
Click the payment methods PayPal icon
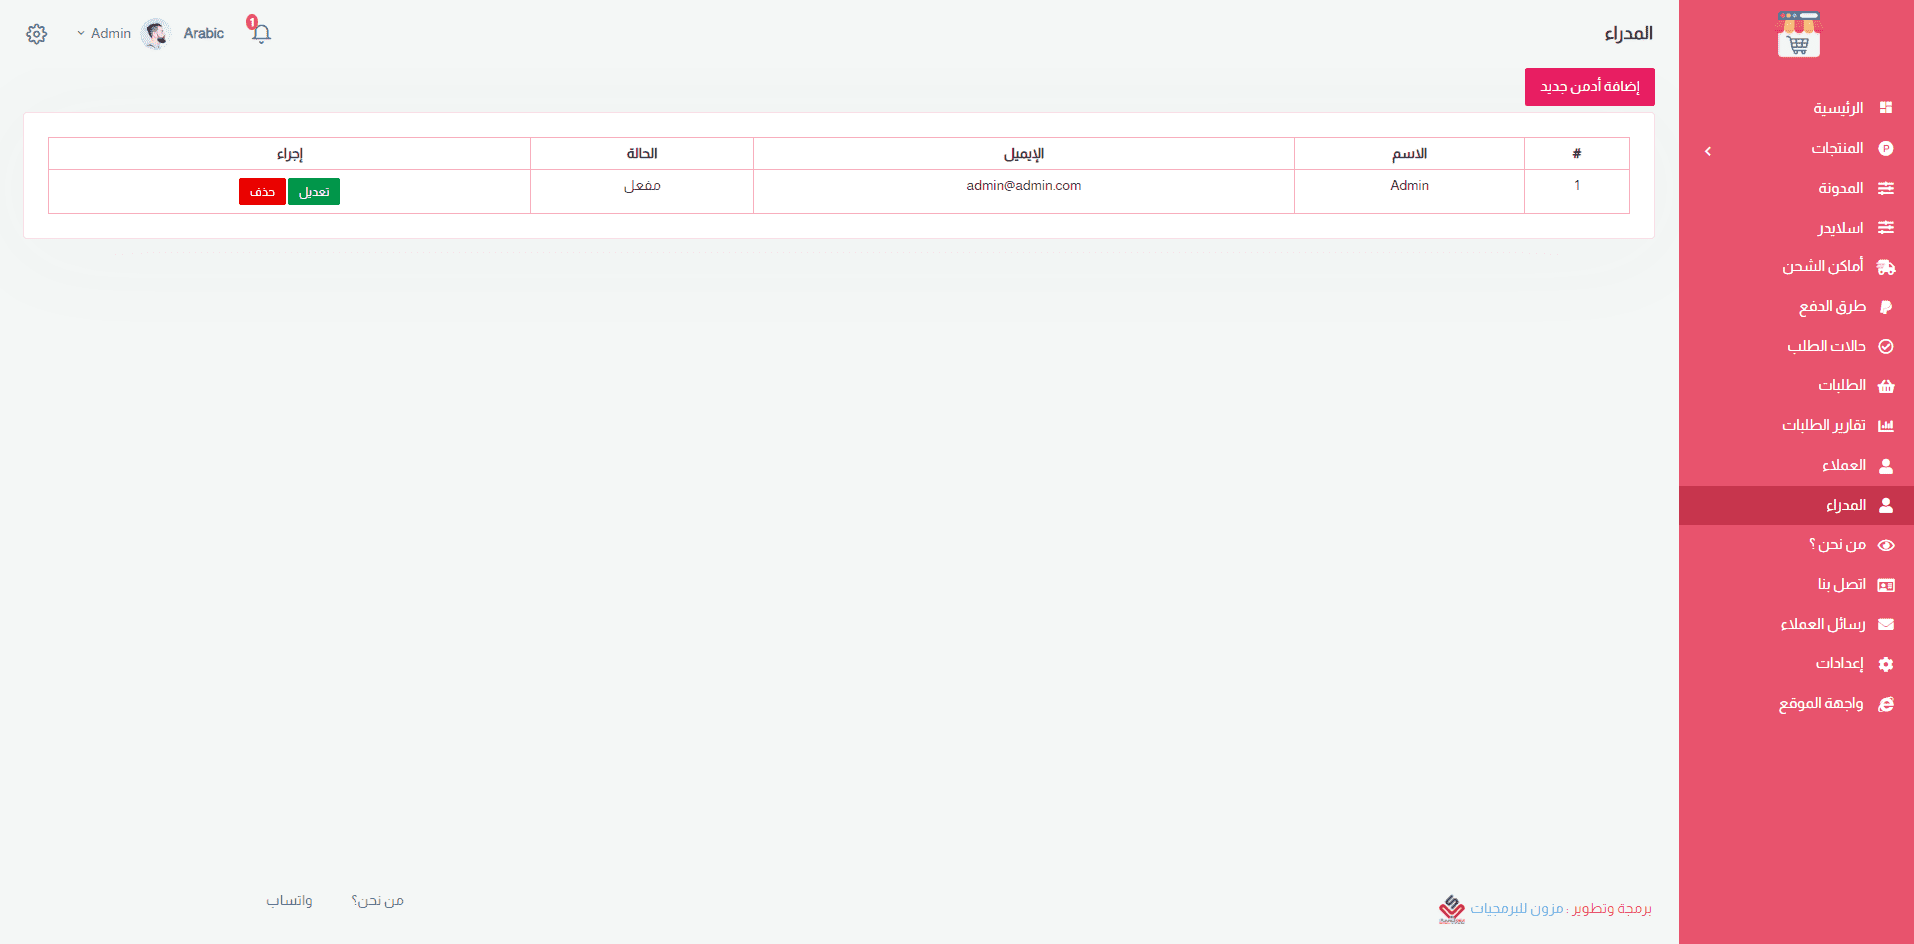point(1886,307)
